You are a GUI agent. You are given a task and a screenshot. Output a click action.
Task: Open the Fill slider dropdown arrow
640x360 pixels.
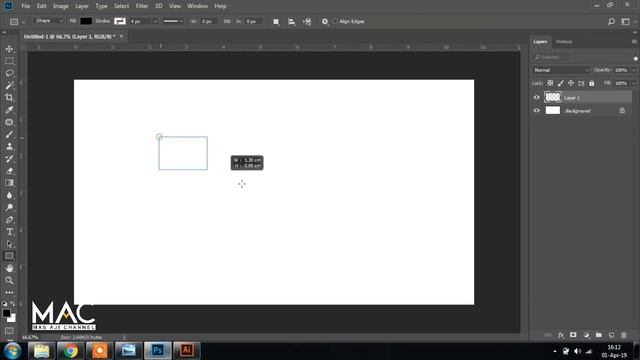[x=634, y=83]
